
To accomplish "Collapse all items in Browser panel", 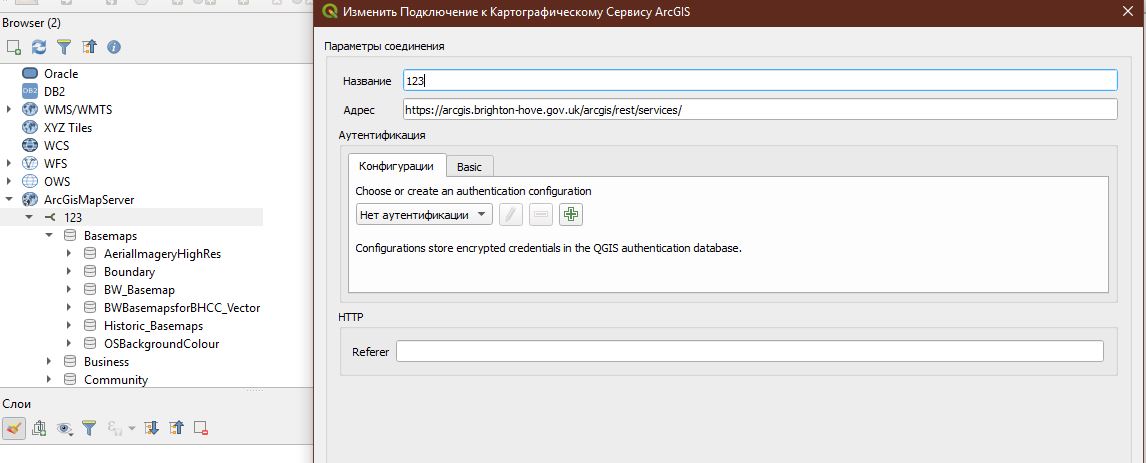I will point(89,48).
